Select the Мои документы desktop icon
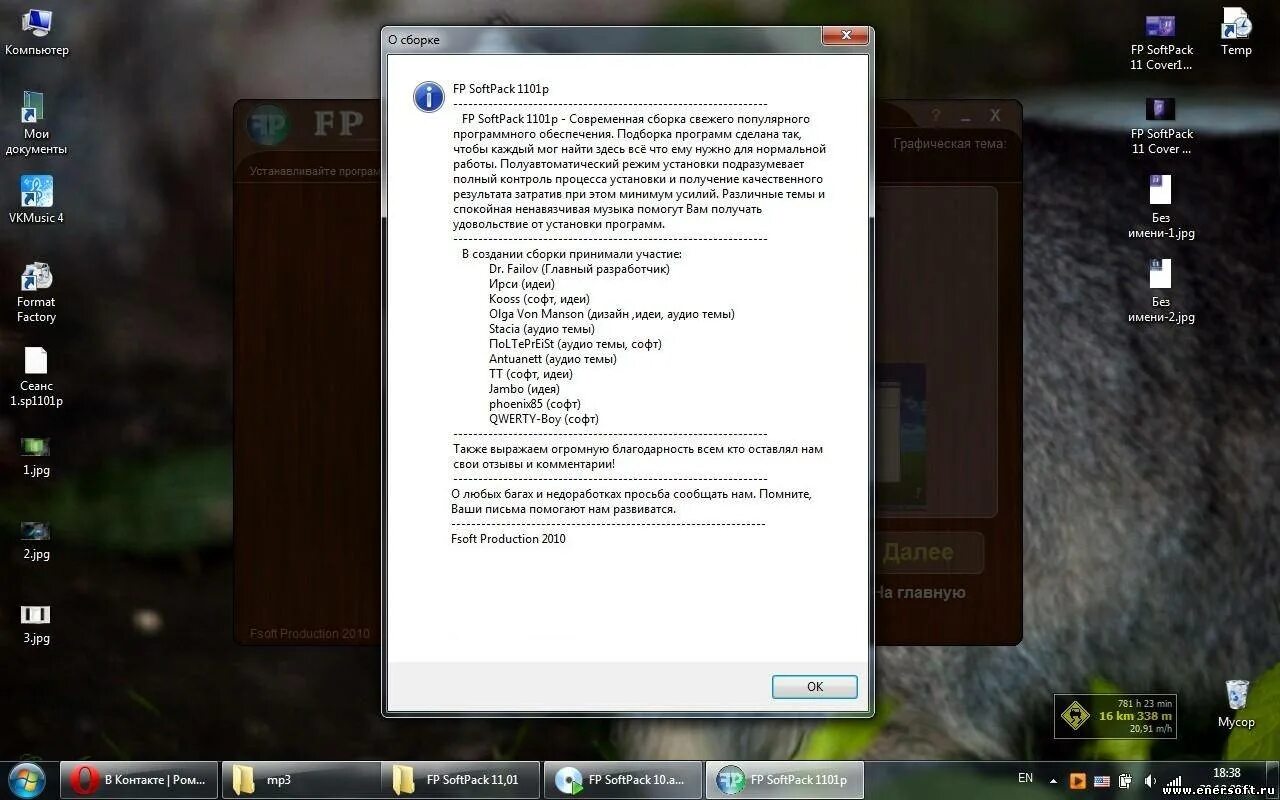This screenshot has height=800, width=1280. pos(37,124)
